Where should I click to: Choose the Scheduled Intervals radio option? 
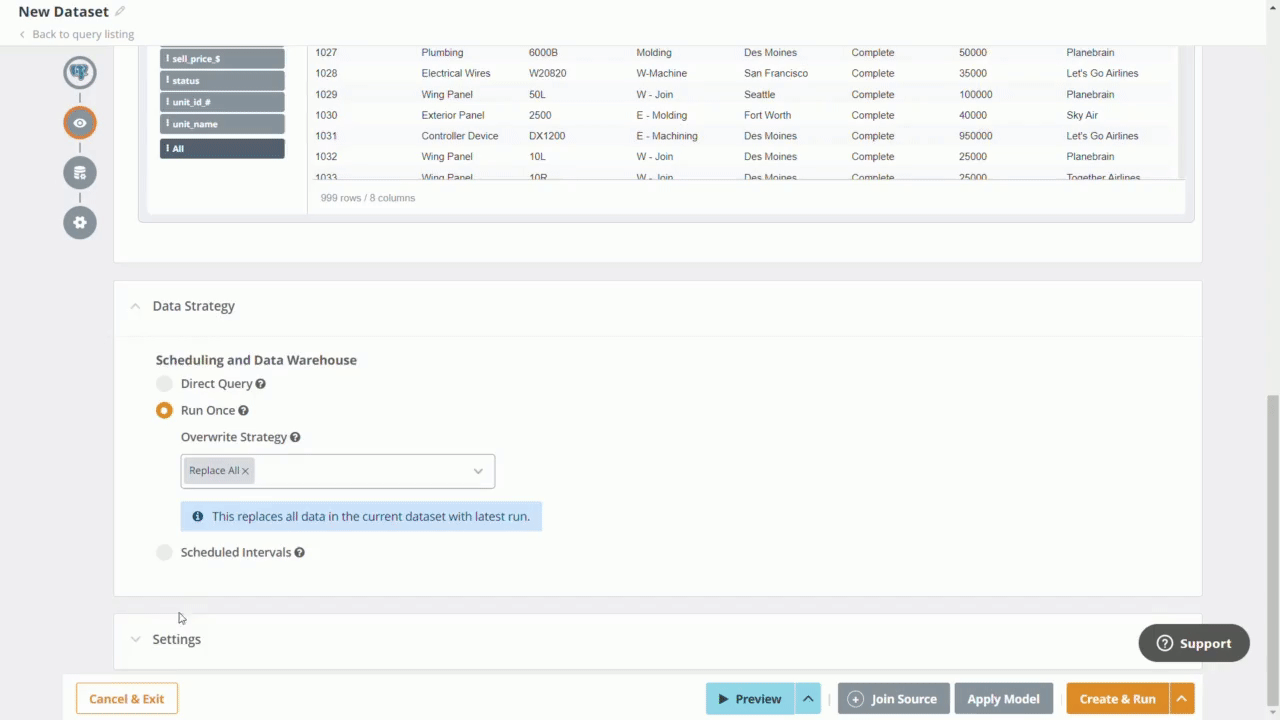pyautogui.click(x=164, y=553)
